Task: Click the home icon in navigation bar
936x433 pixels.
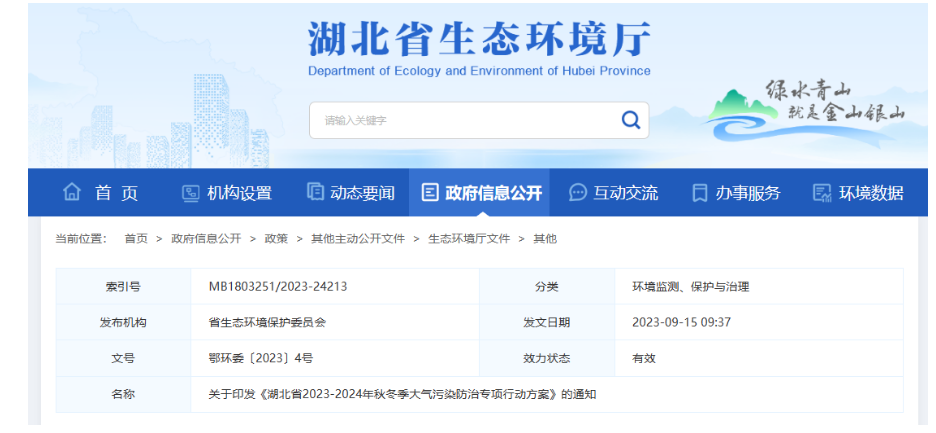Action: [72, 192]
